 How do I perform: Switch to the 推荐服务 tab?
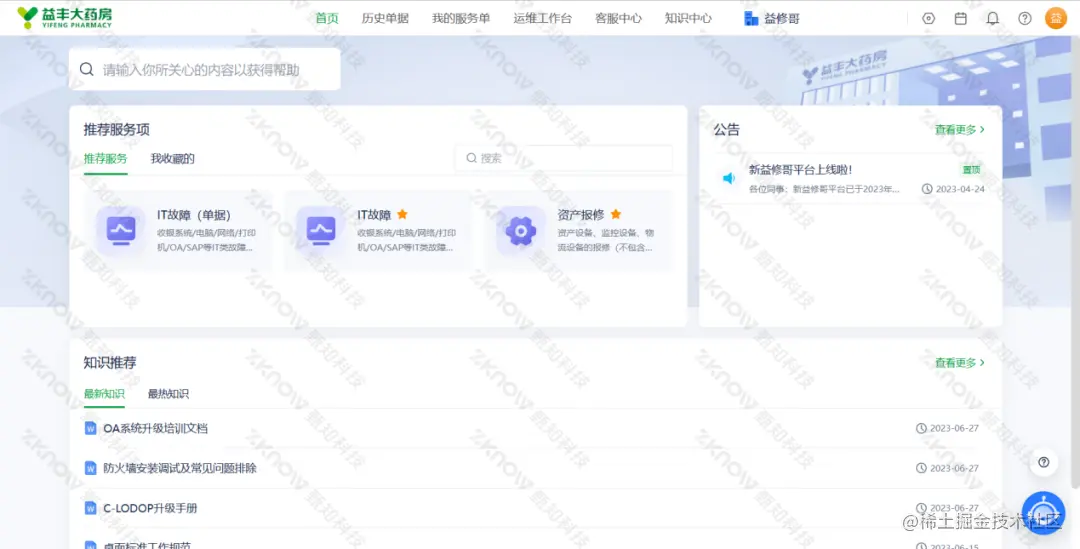pos(105,158)
